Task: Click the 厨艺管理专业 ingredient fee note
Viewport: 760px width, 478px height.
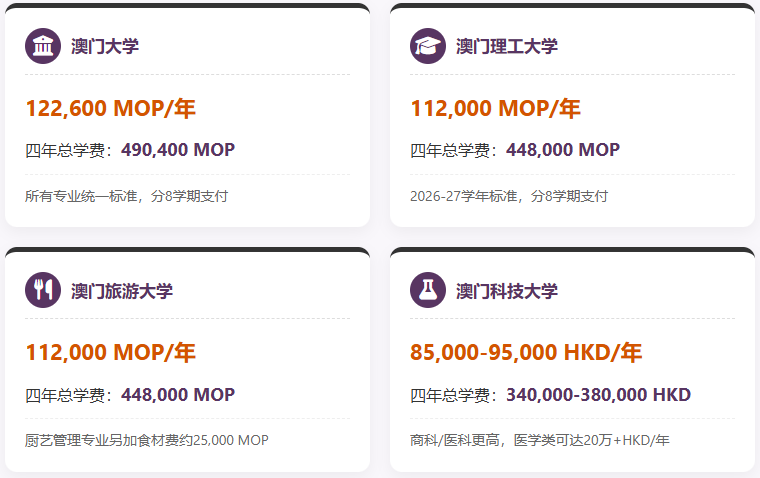Action: tap(147, 440)
